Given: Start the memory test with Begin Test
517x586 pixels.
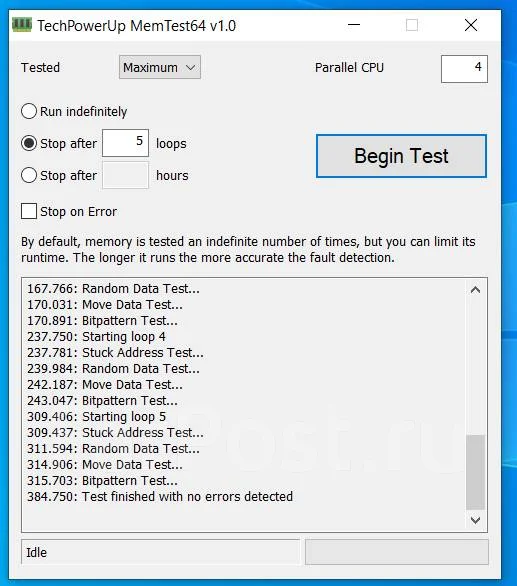Looking at the screenshot, I should click(x=401, y=156).
